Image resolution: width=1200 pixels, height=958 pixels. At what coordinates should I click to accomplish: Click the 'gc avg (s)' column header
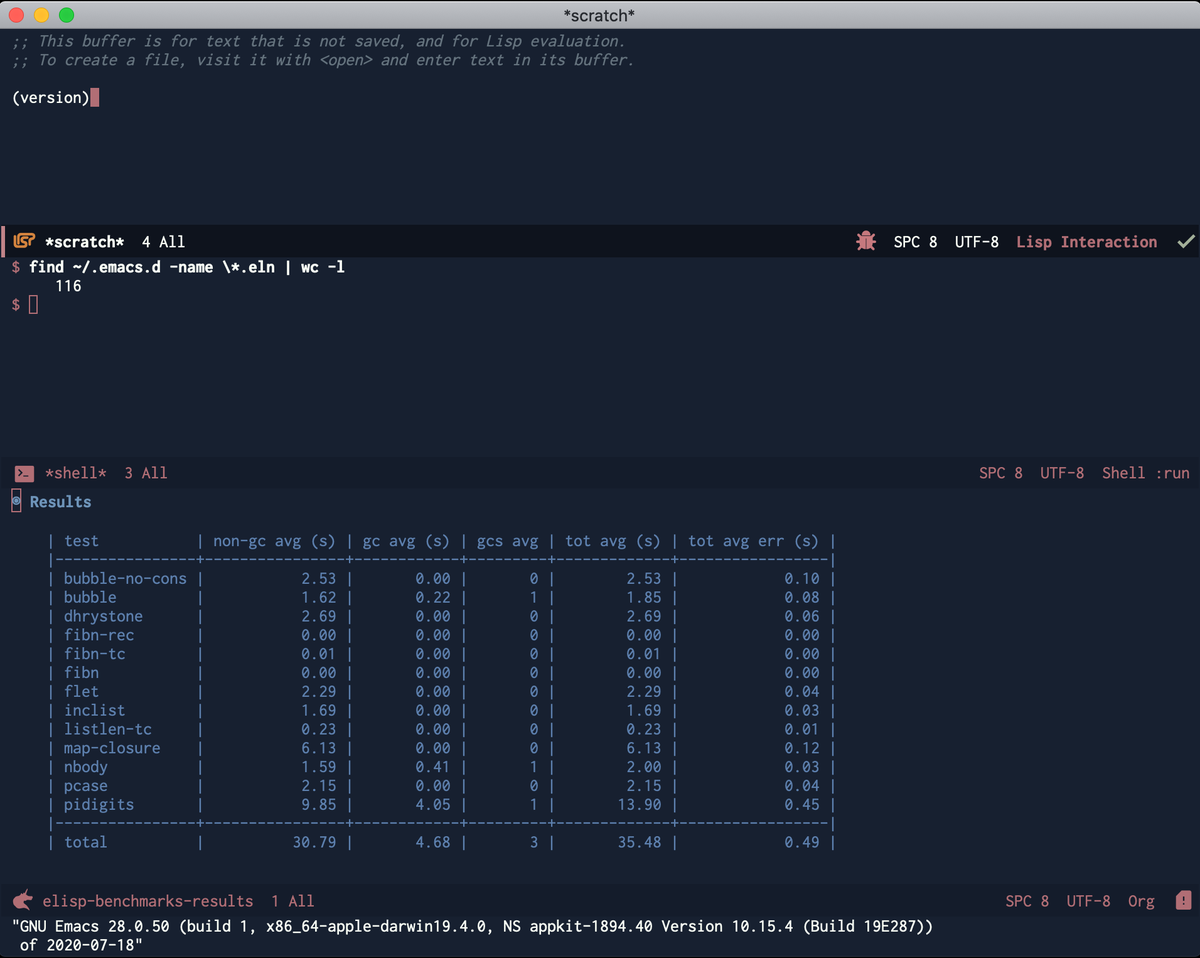[406, 541]
